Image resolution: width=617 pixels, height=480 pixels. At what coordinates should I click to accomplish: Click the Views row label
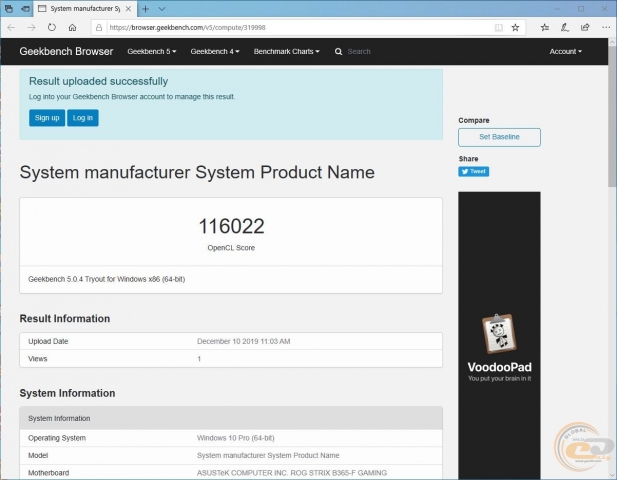click(38, 359)
